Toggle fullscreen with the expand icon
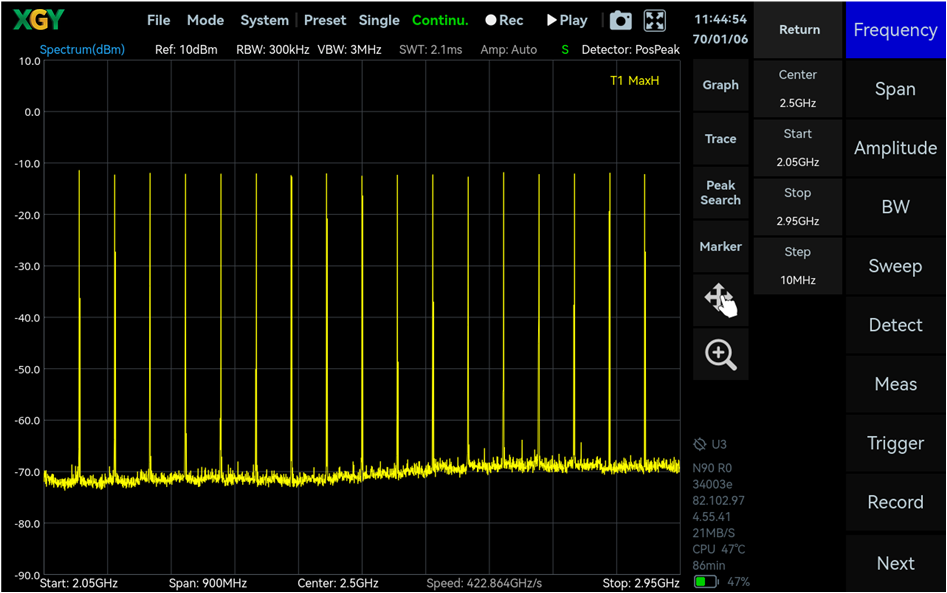Viewport: 947px width, 593px height. [x=655, y=21]
